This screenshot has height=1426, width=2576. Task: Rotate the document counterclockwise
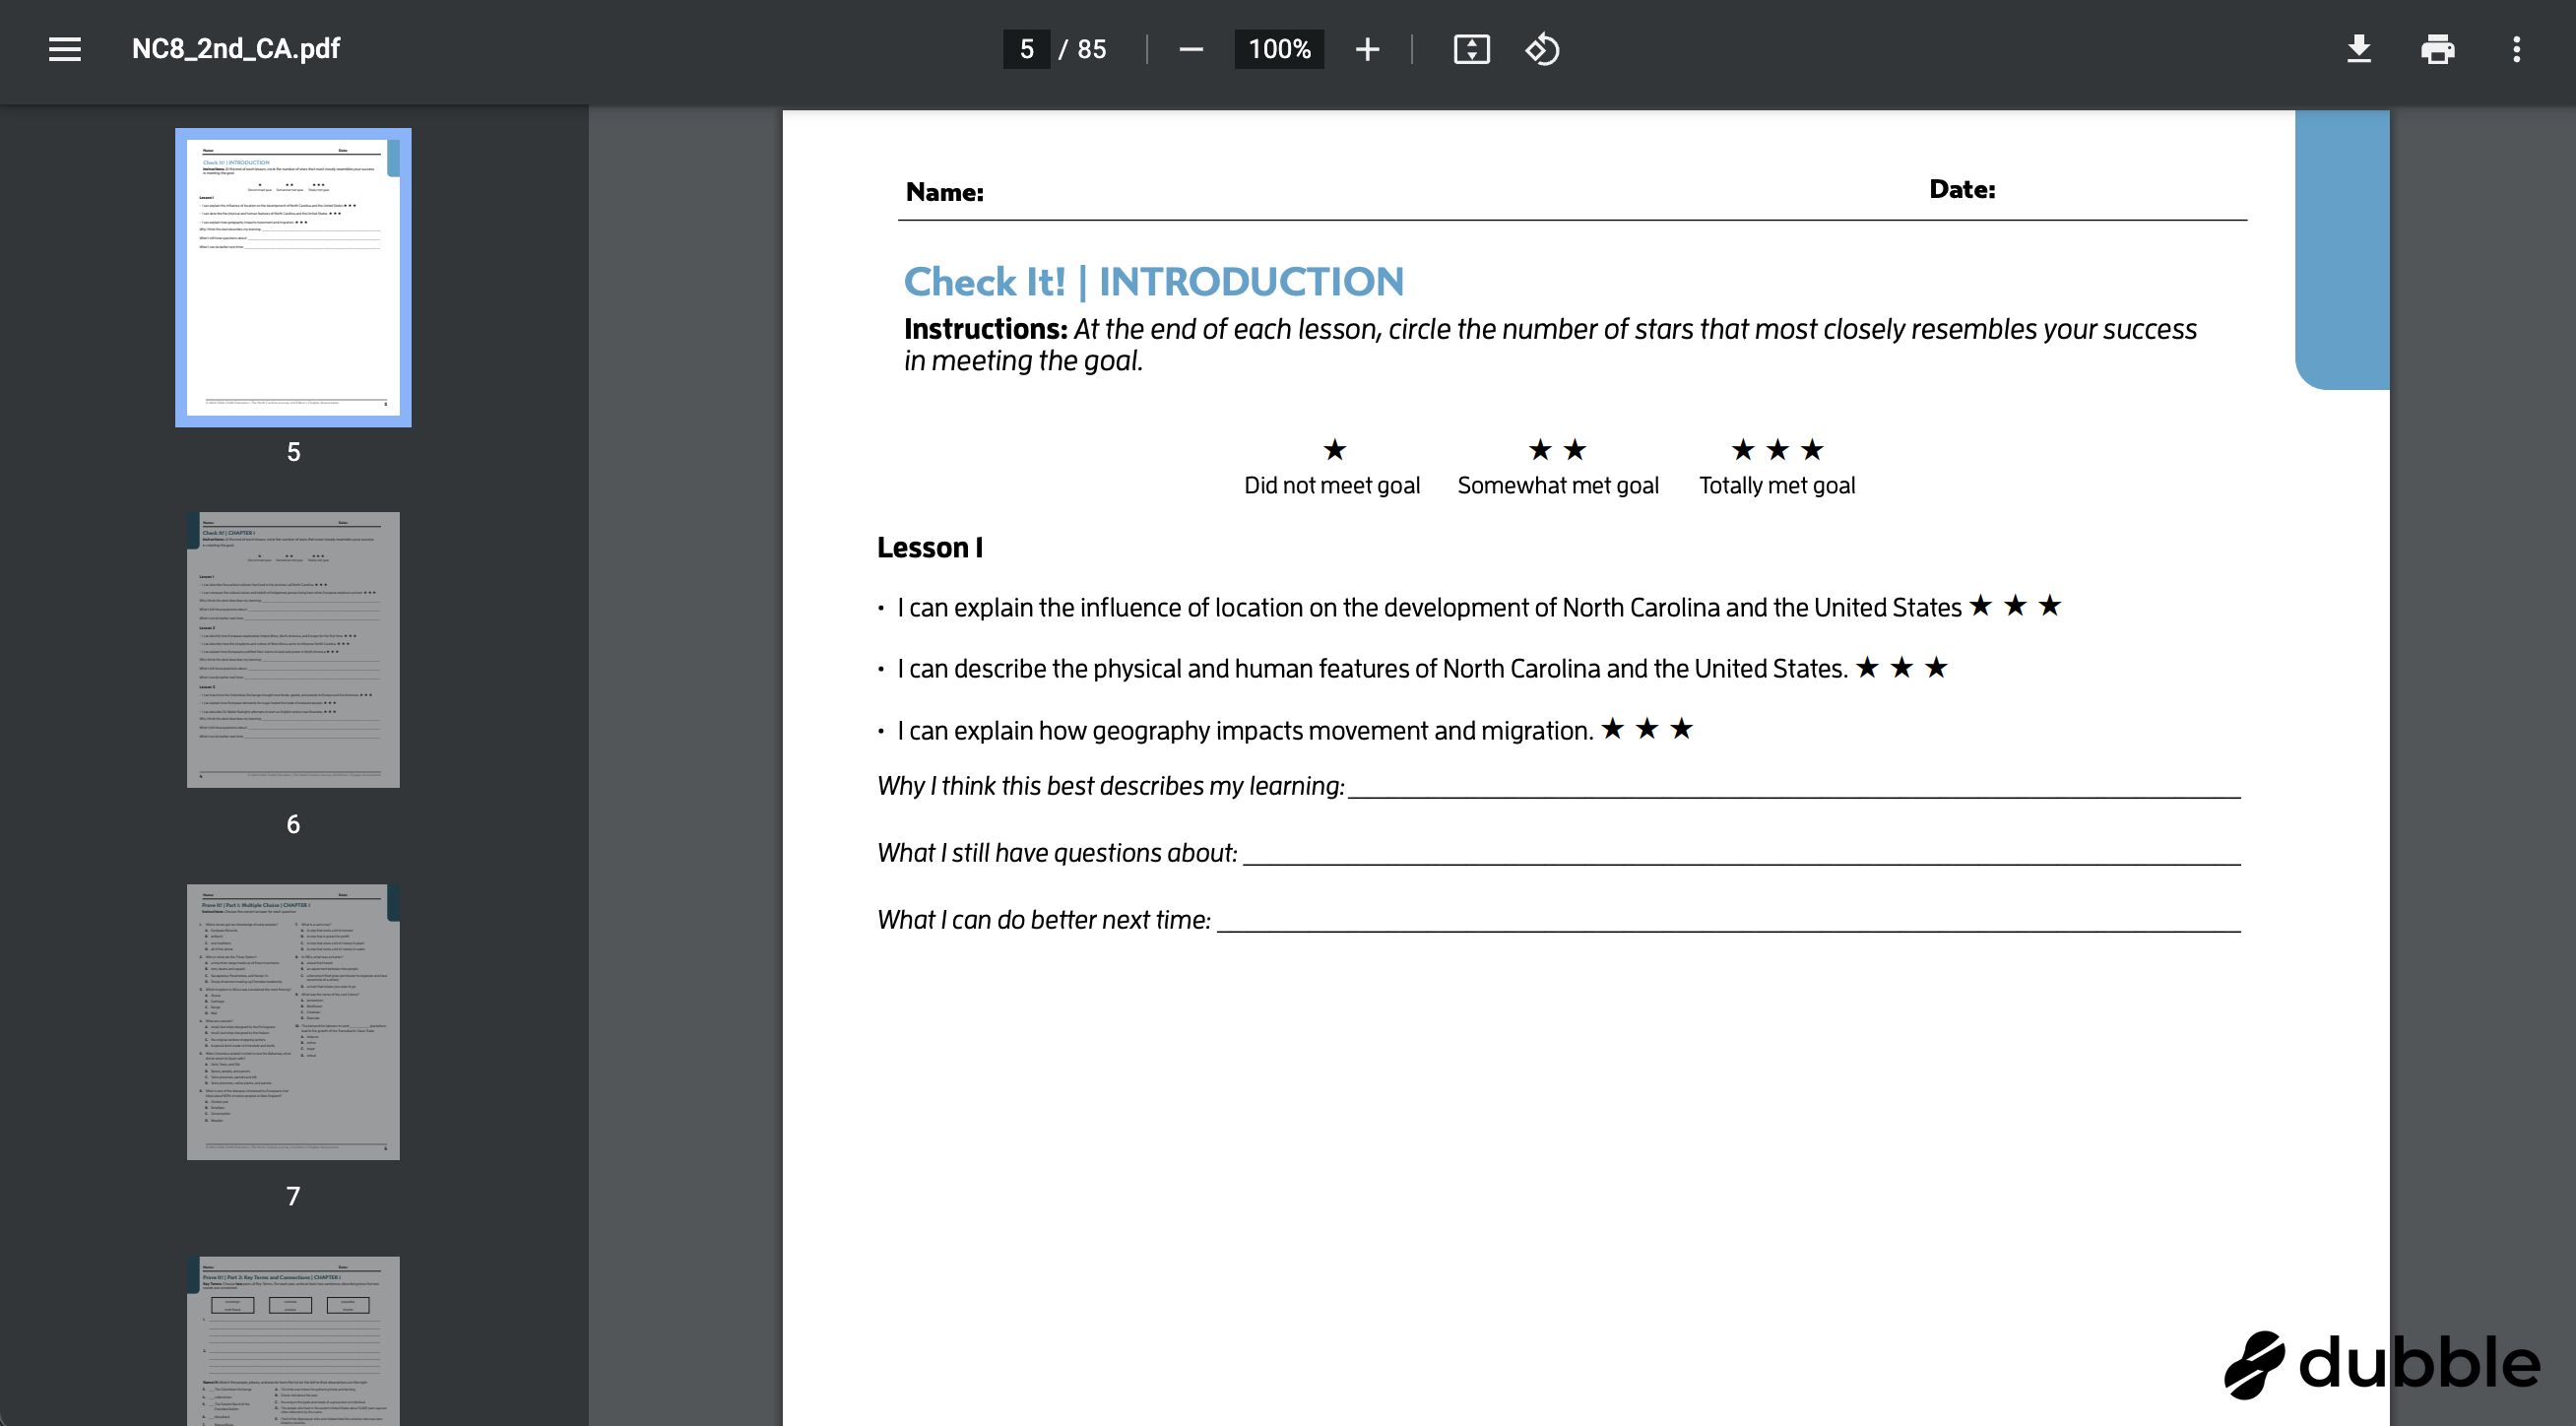click(1542, 49)
